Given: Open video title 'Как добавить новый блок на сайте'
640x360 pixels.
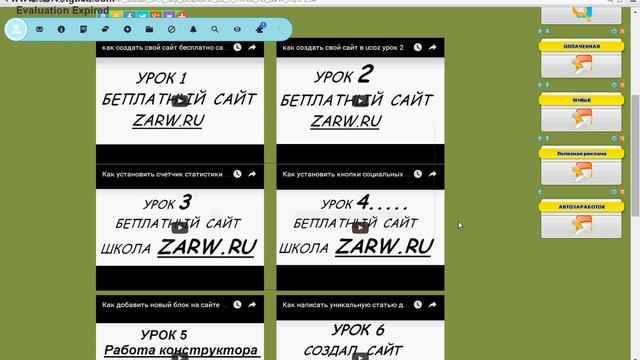Looking at the screenshot, I should click(163, 305).
